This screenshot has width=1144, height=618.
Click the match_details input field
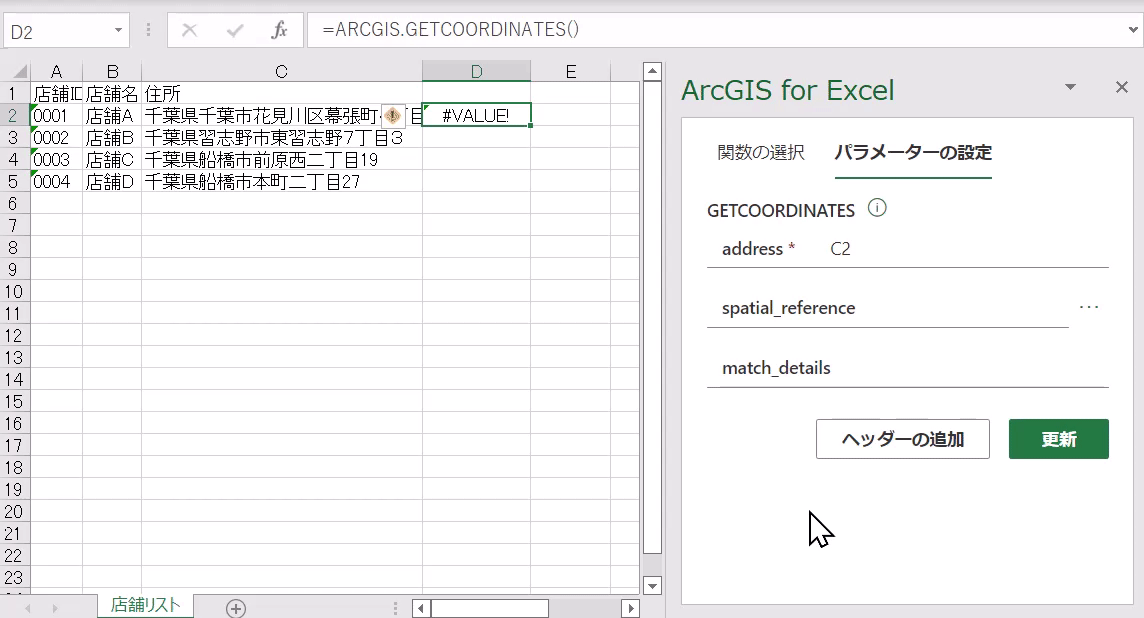click(x=908, y=368)
